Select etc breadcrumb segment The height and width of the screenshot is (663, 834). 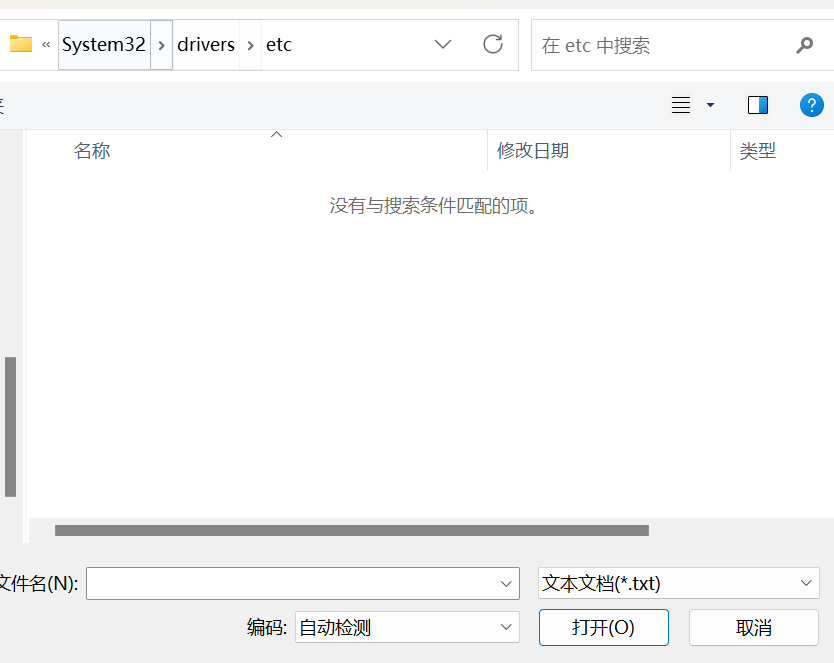tap(279, 45)
